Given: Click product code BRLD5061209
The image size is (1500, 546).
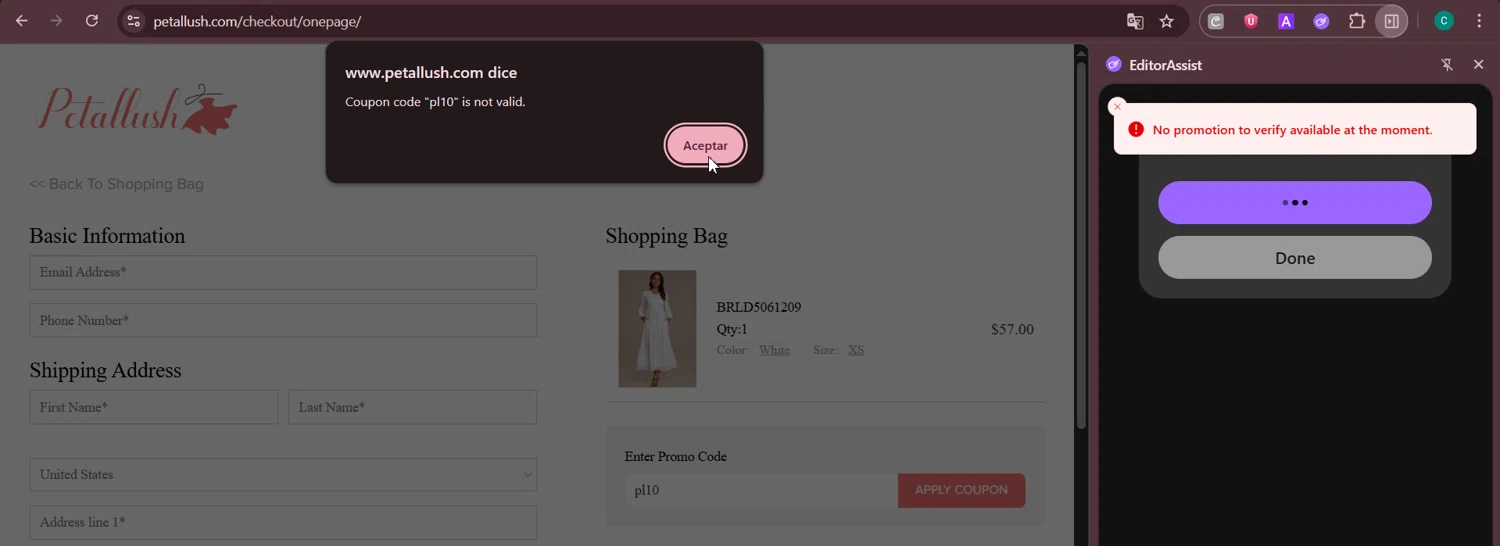Looking at the screenshot, I should click(759, 307).
